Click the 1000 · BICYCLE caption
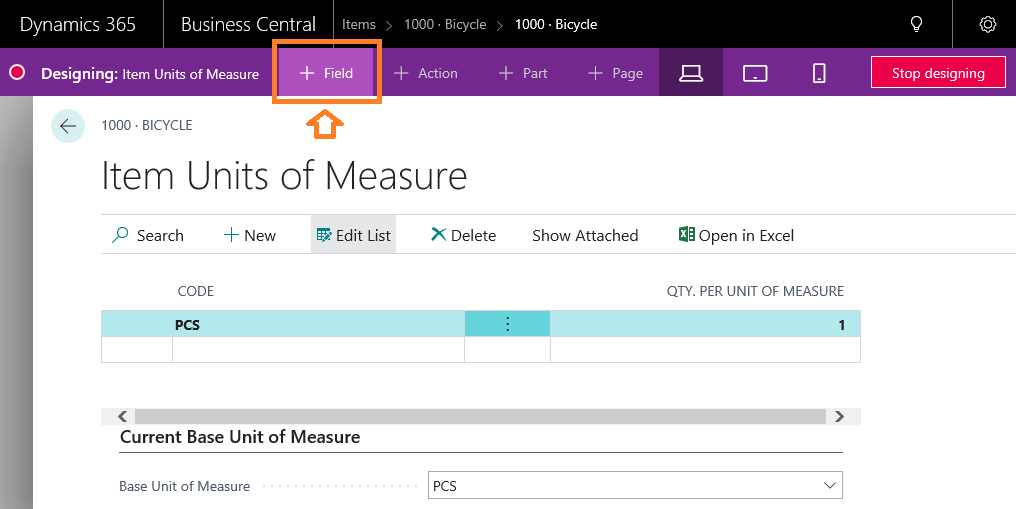The width and height of the screenshot is (1016, 509). click(146, 125)
